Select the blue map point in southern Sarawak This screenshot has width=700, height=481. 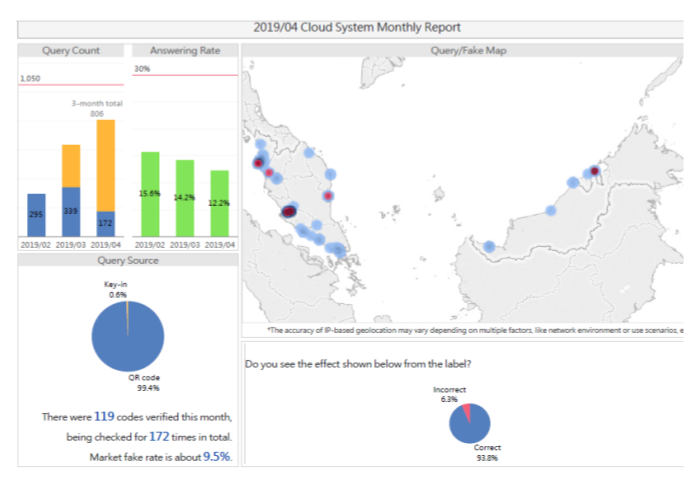[489, 247]
